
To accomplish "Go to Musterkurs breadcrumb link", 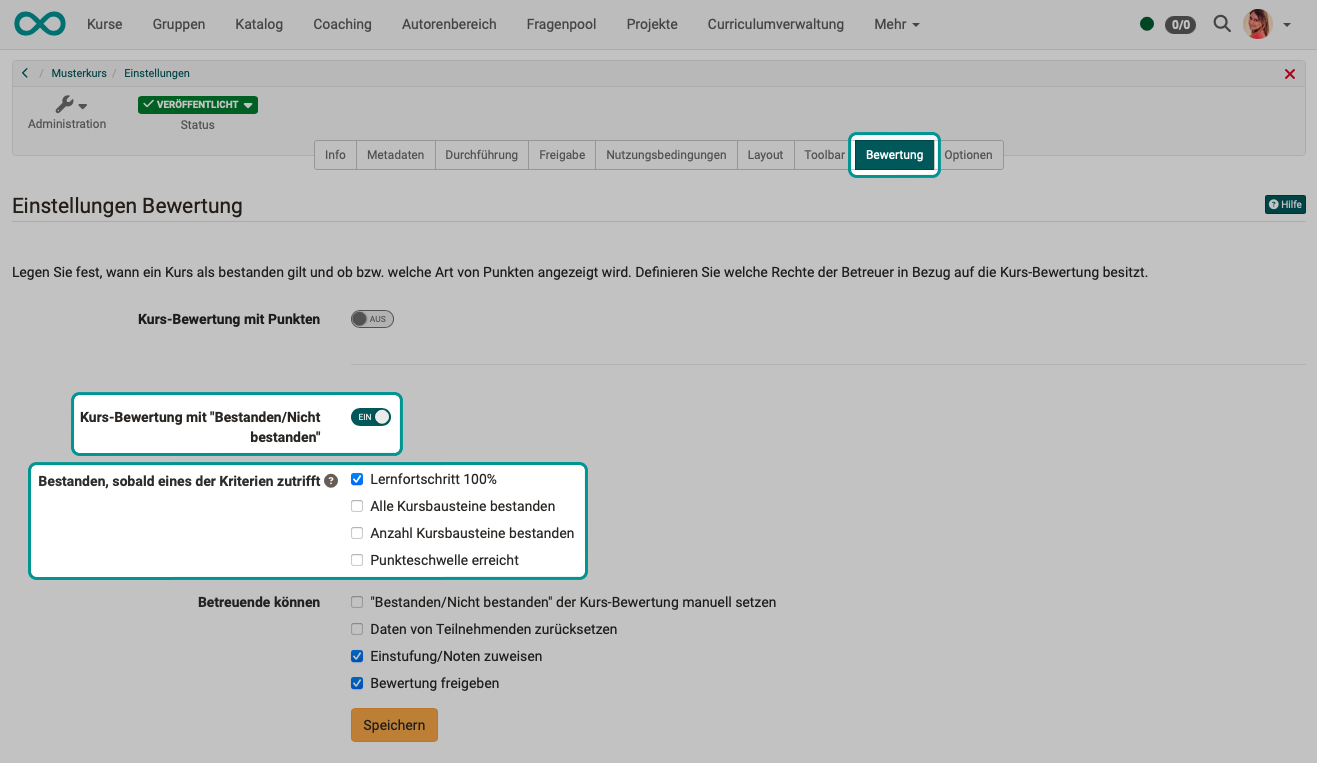I will (x=79, y=73).
